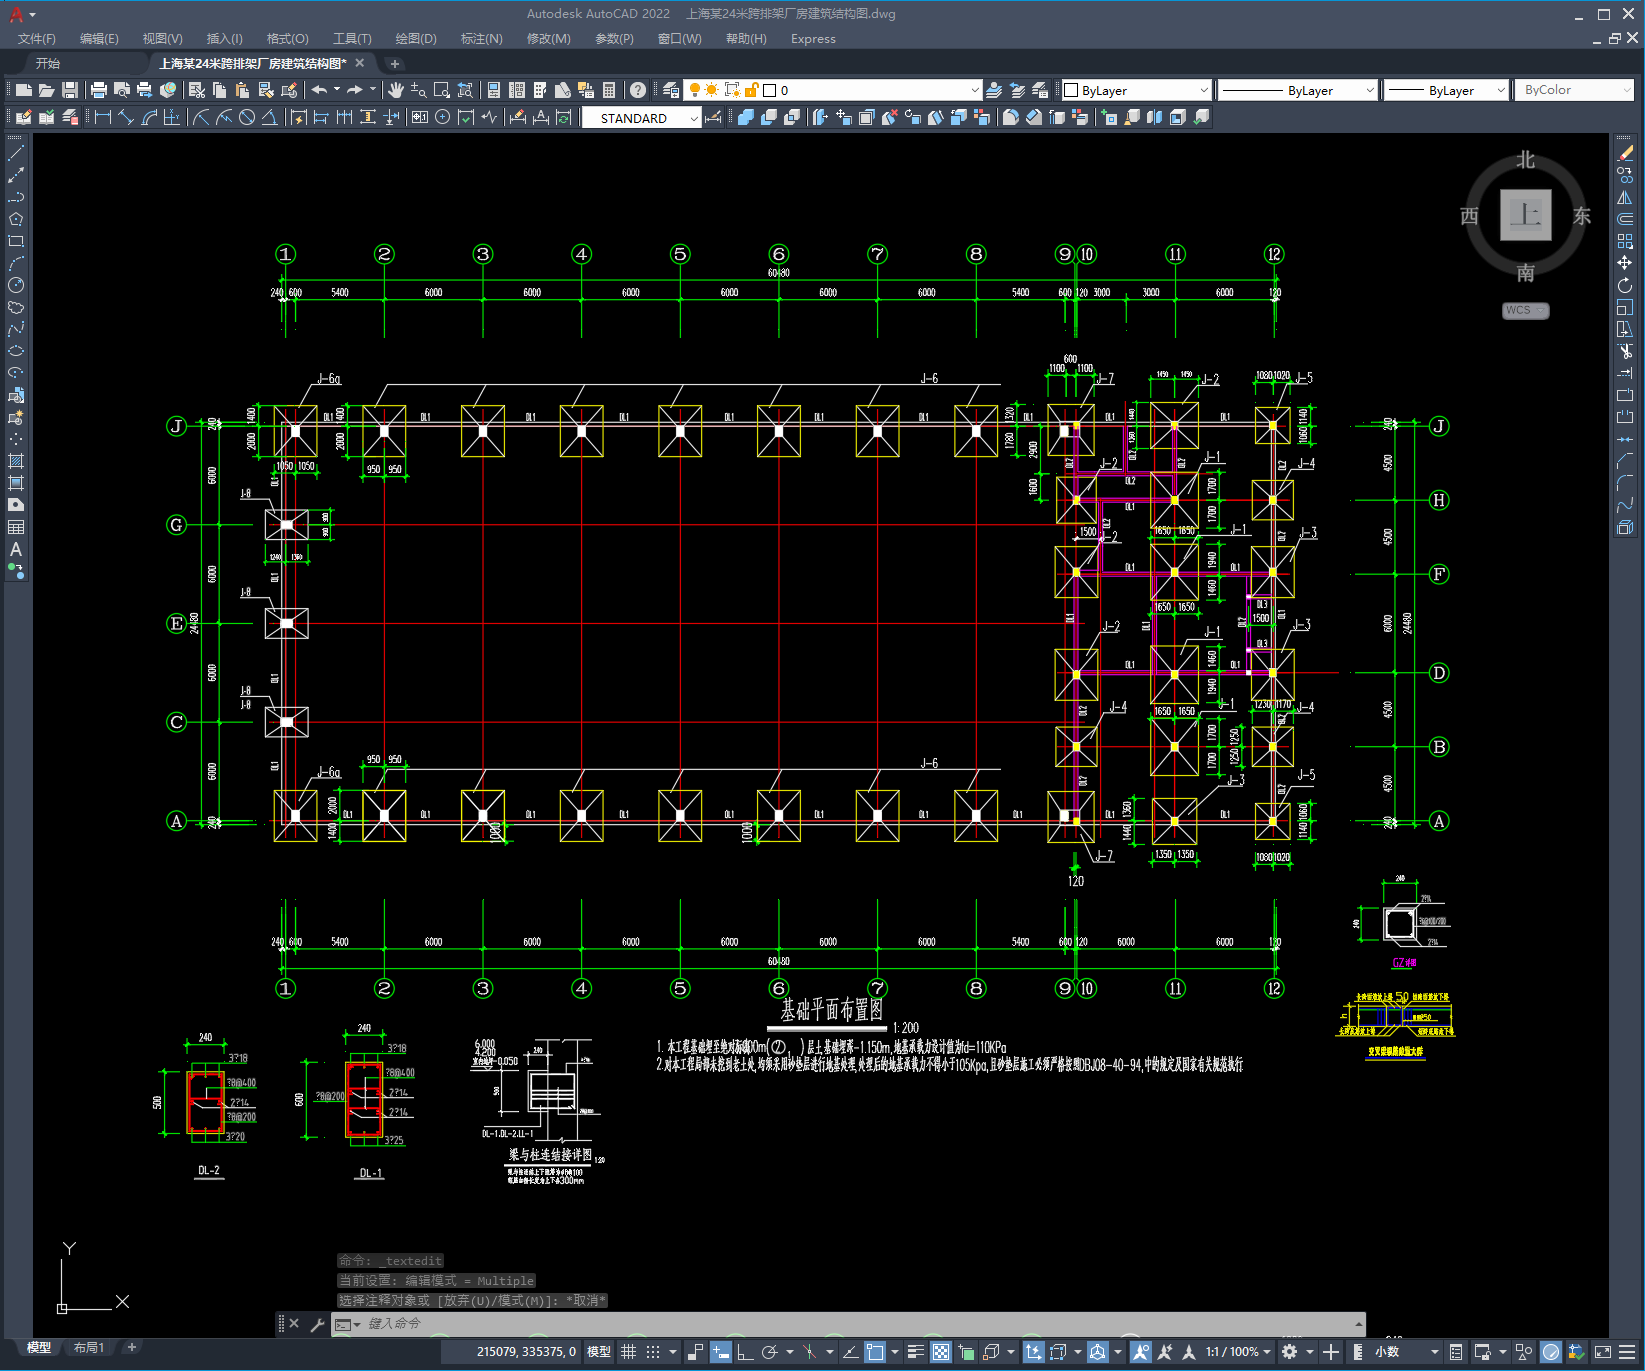1645x1371 pixels.
Task: Select the Erase tool in modify toolbar
Action: (1625, 153)
